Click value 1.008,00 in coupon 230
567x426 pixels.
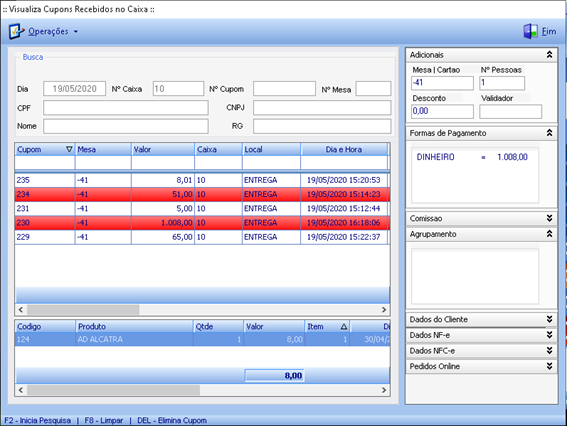(x=176, y=223)
